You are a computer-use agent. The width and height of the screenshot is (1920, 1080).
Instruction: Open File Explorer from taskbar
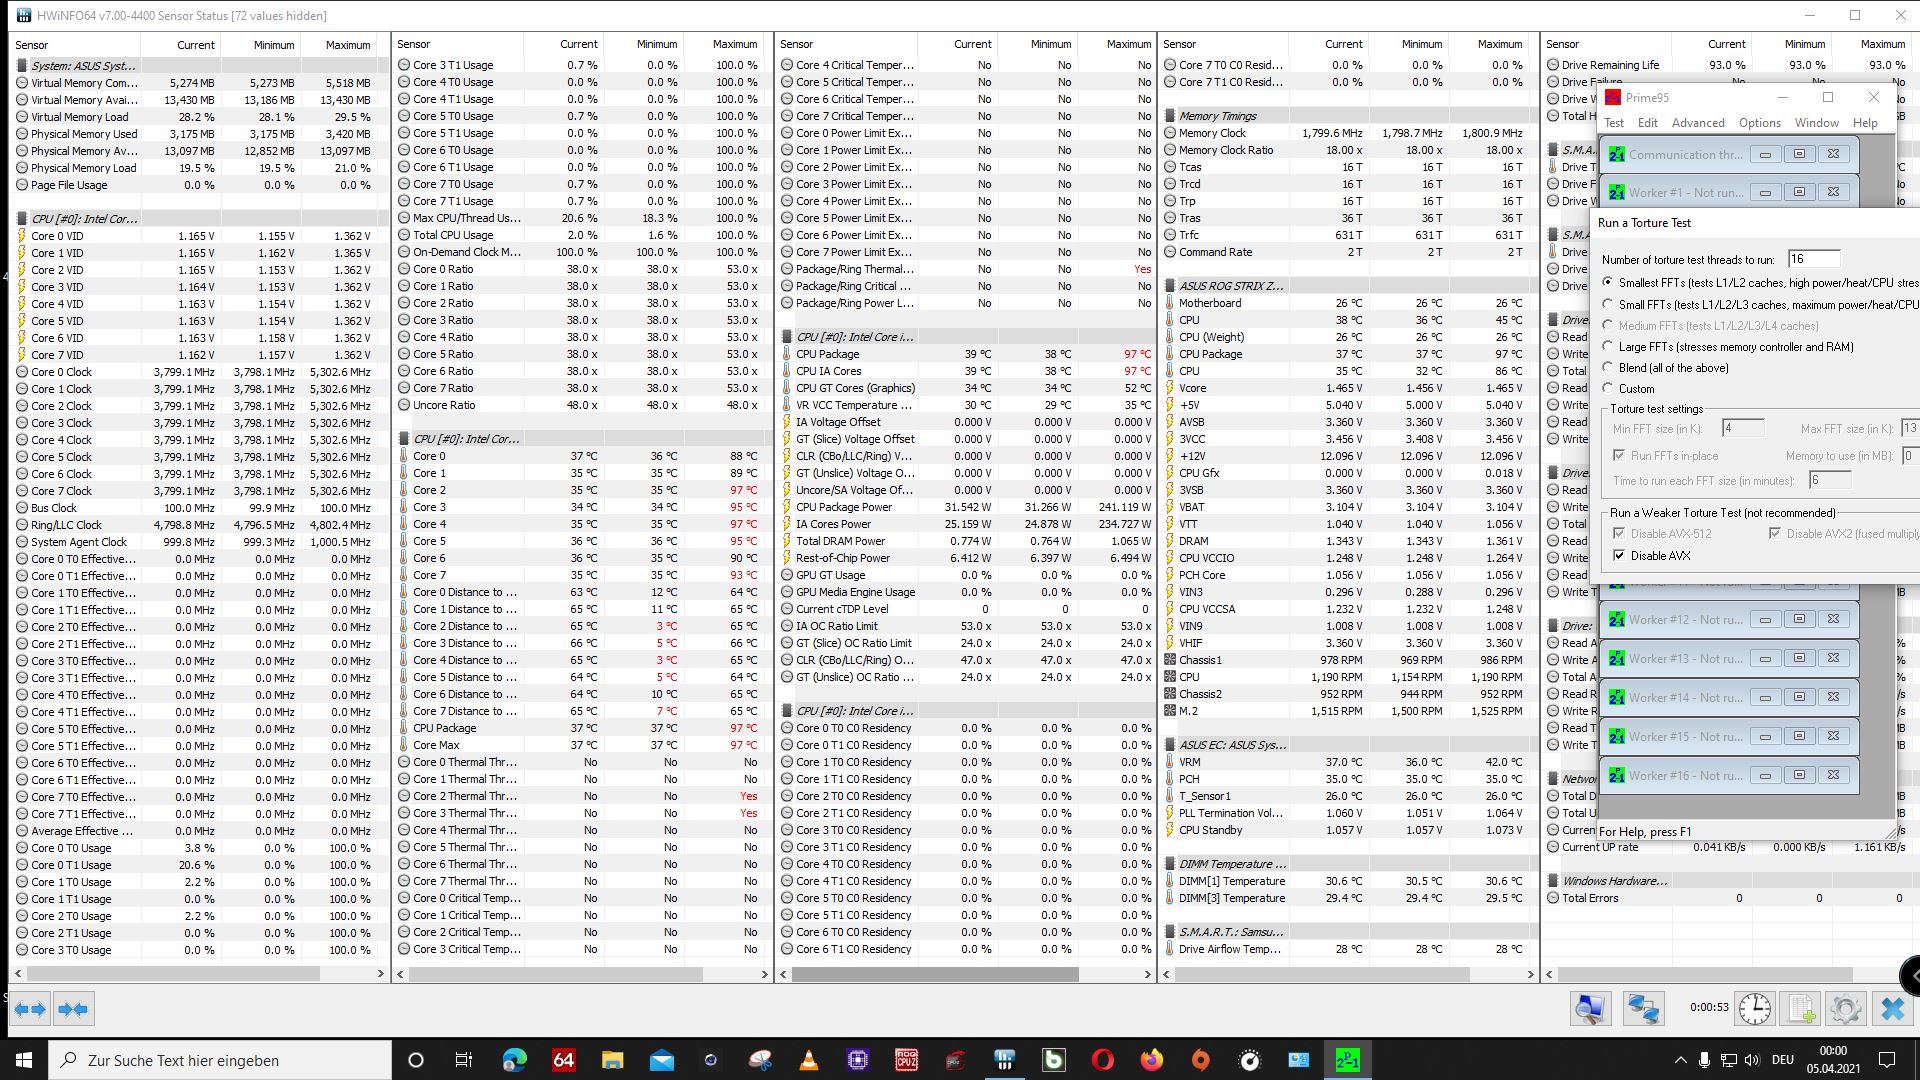(x=612, y=1060)
